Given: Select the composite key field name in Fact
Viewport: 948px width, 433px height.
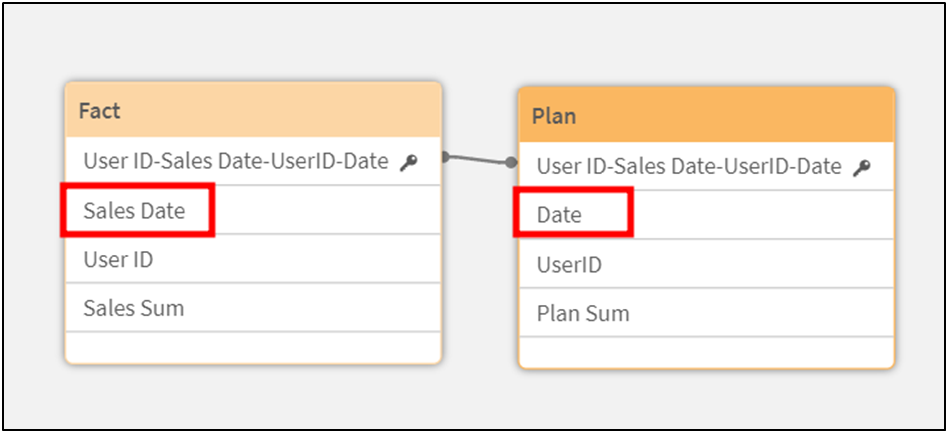Looking at the screenshot, I should pyautogui.click(x=235, y=161).
